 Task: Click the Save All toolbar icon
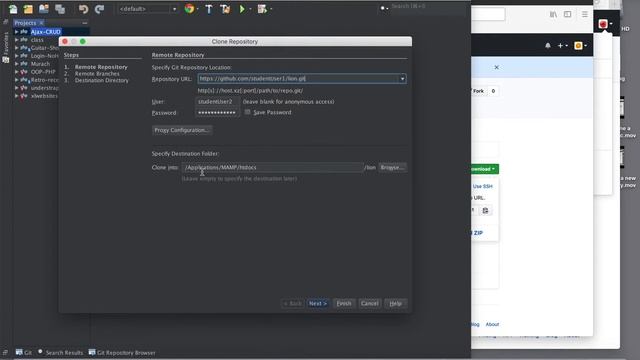(x=60, y=9)
